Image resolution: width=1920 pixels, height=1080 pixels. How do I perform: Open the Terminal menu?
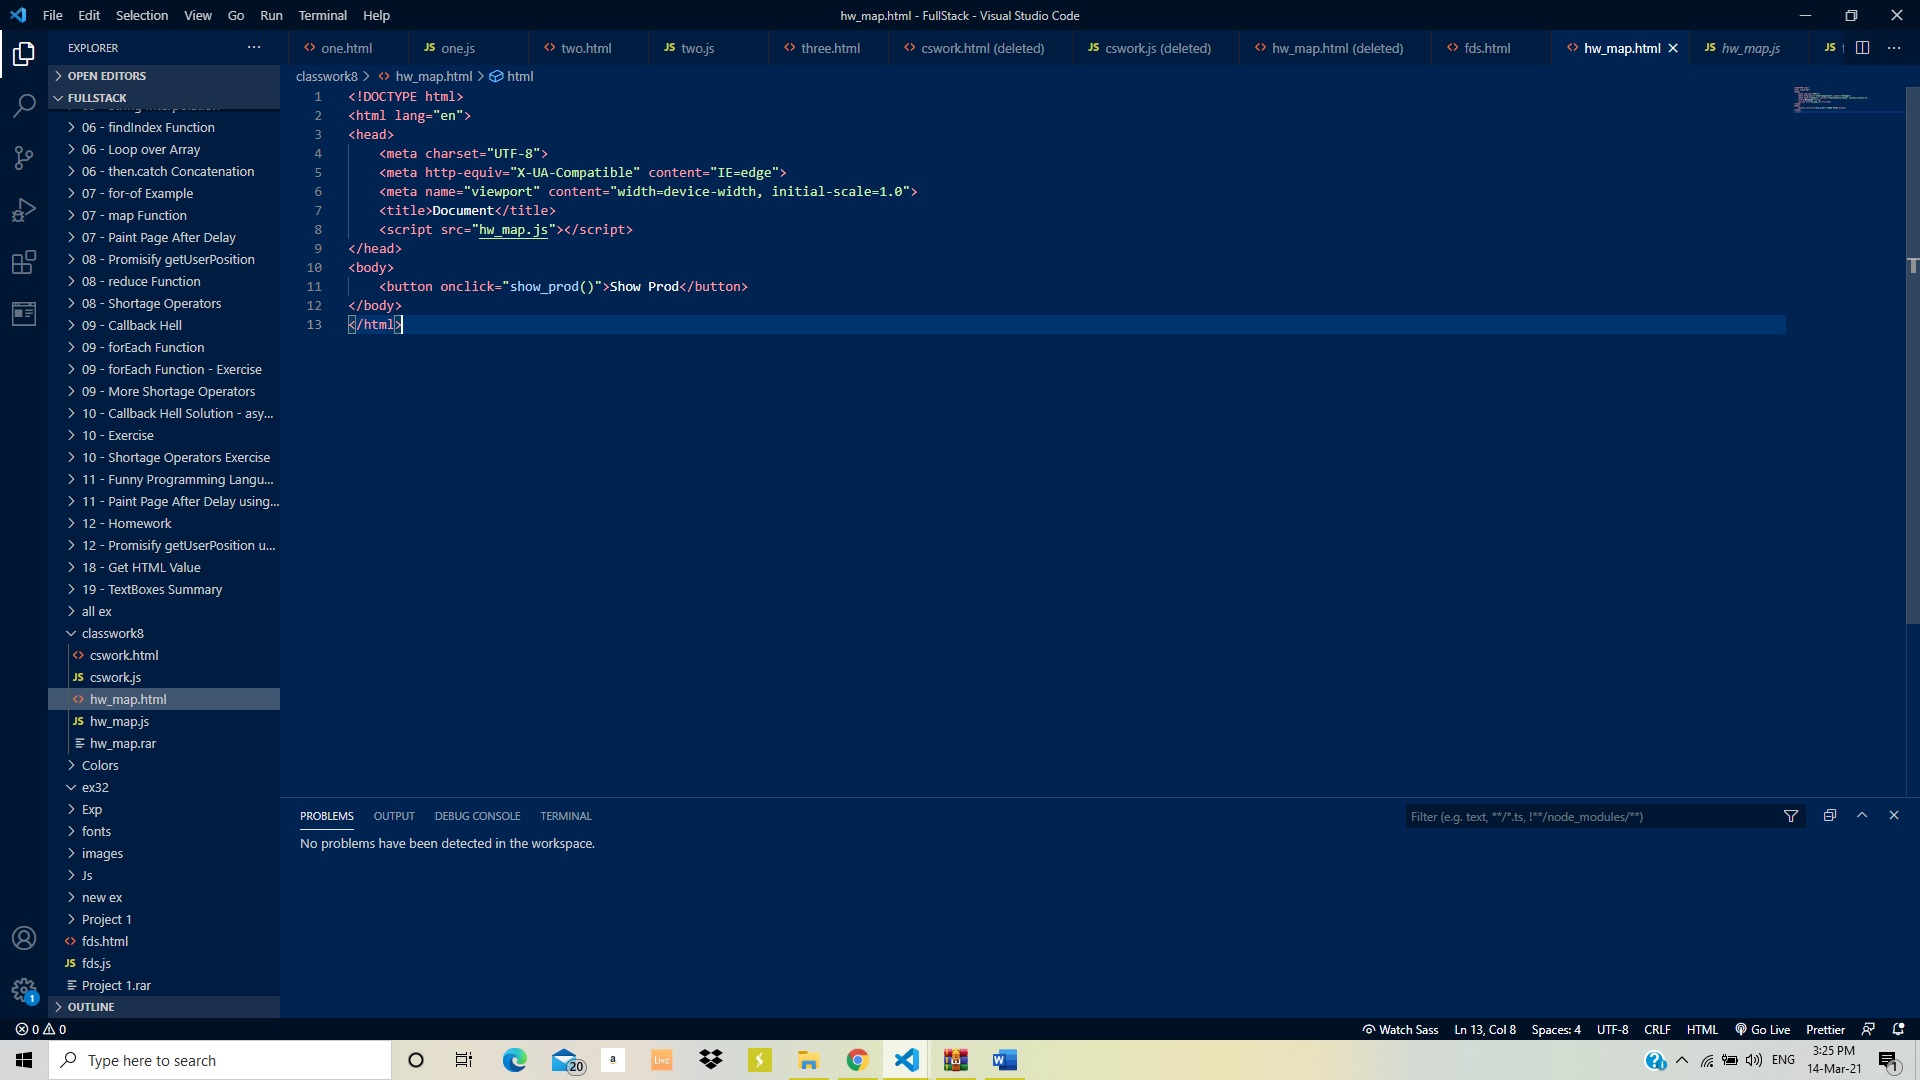pyautogui.click(x=322, y=15)
